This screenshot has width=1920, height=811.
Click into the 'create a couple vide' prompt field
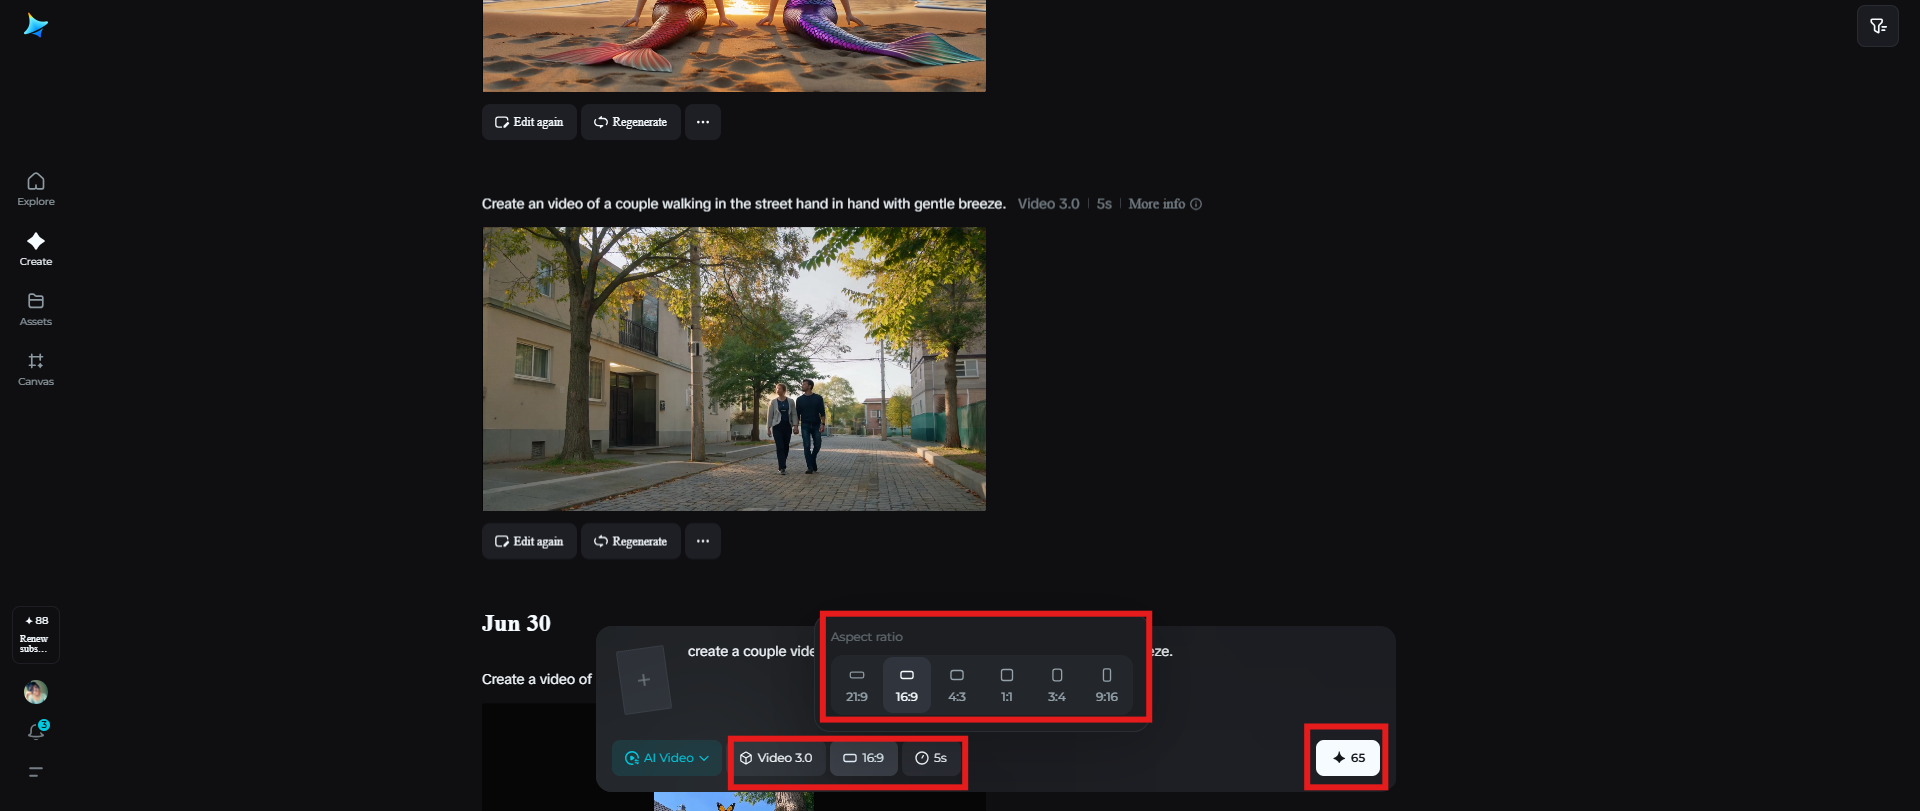tap(751, 651)
